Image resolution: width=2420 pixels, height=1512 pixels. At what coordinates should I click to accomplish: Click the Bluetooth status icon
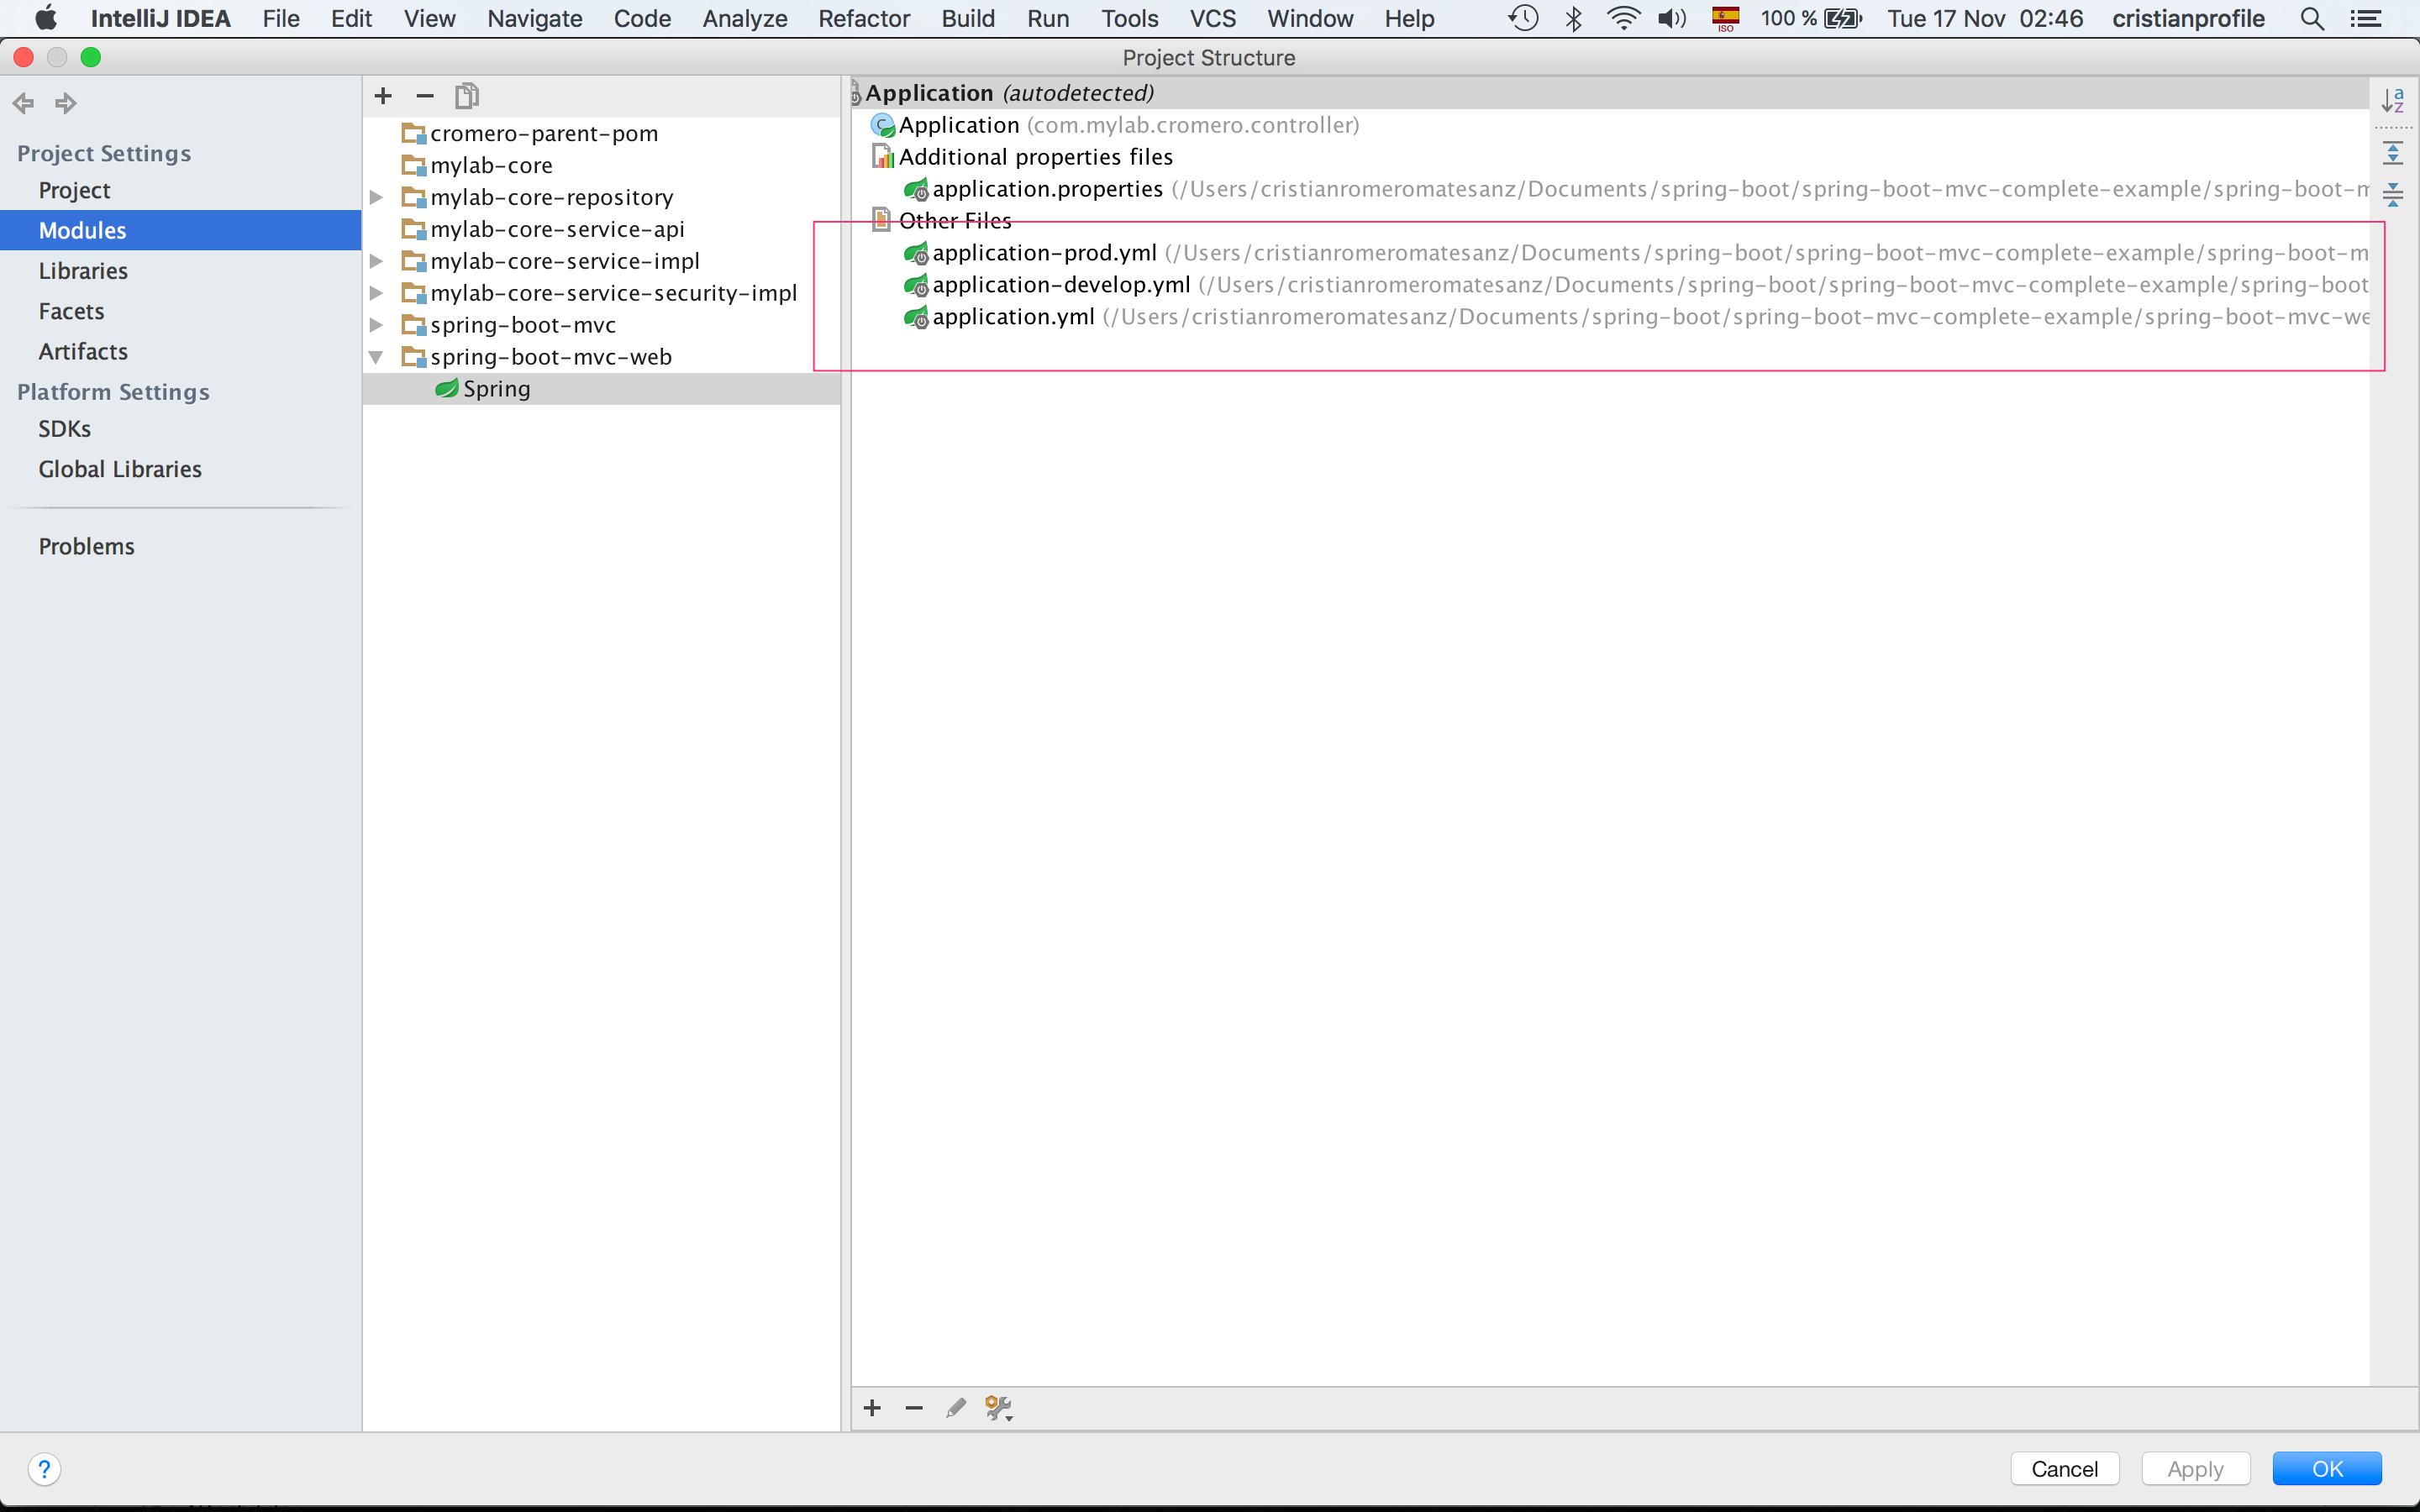[x=1573, y=18]
